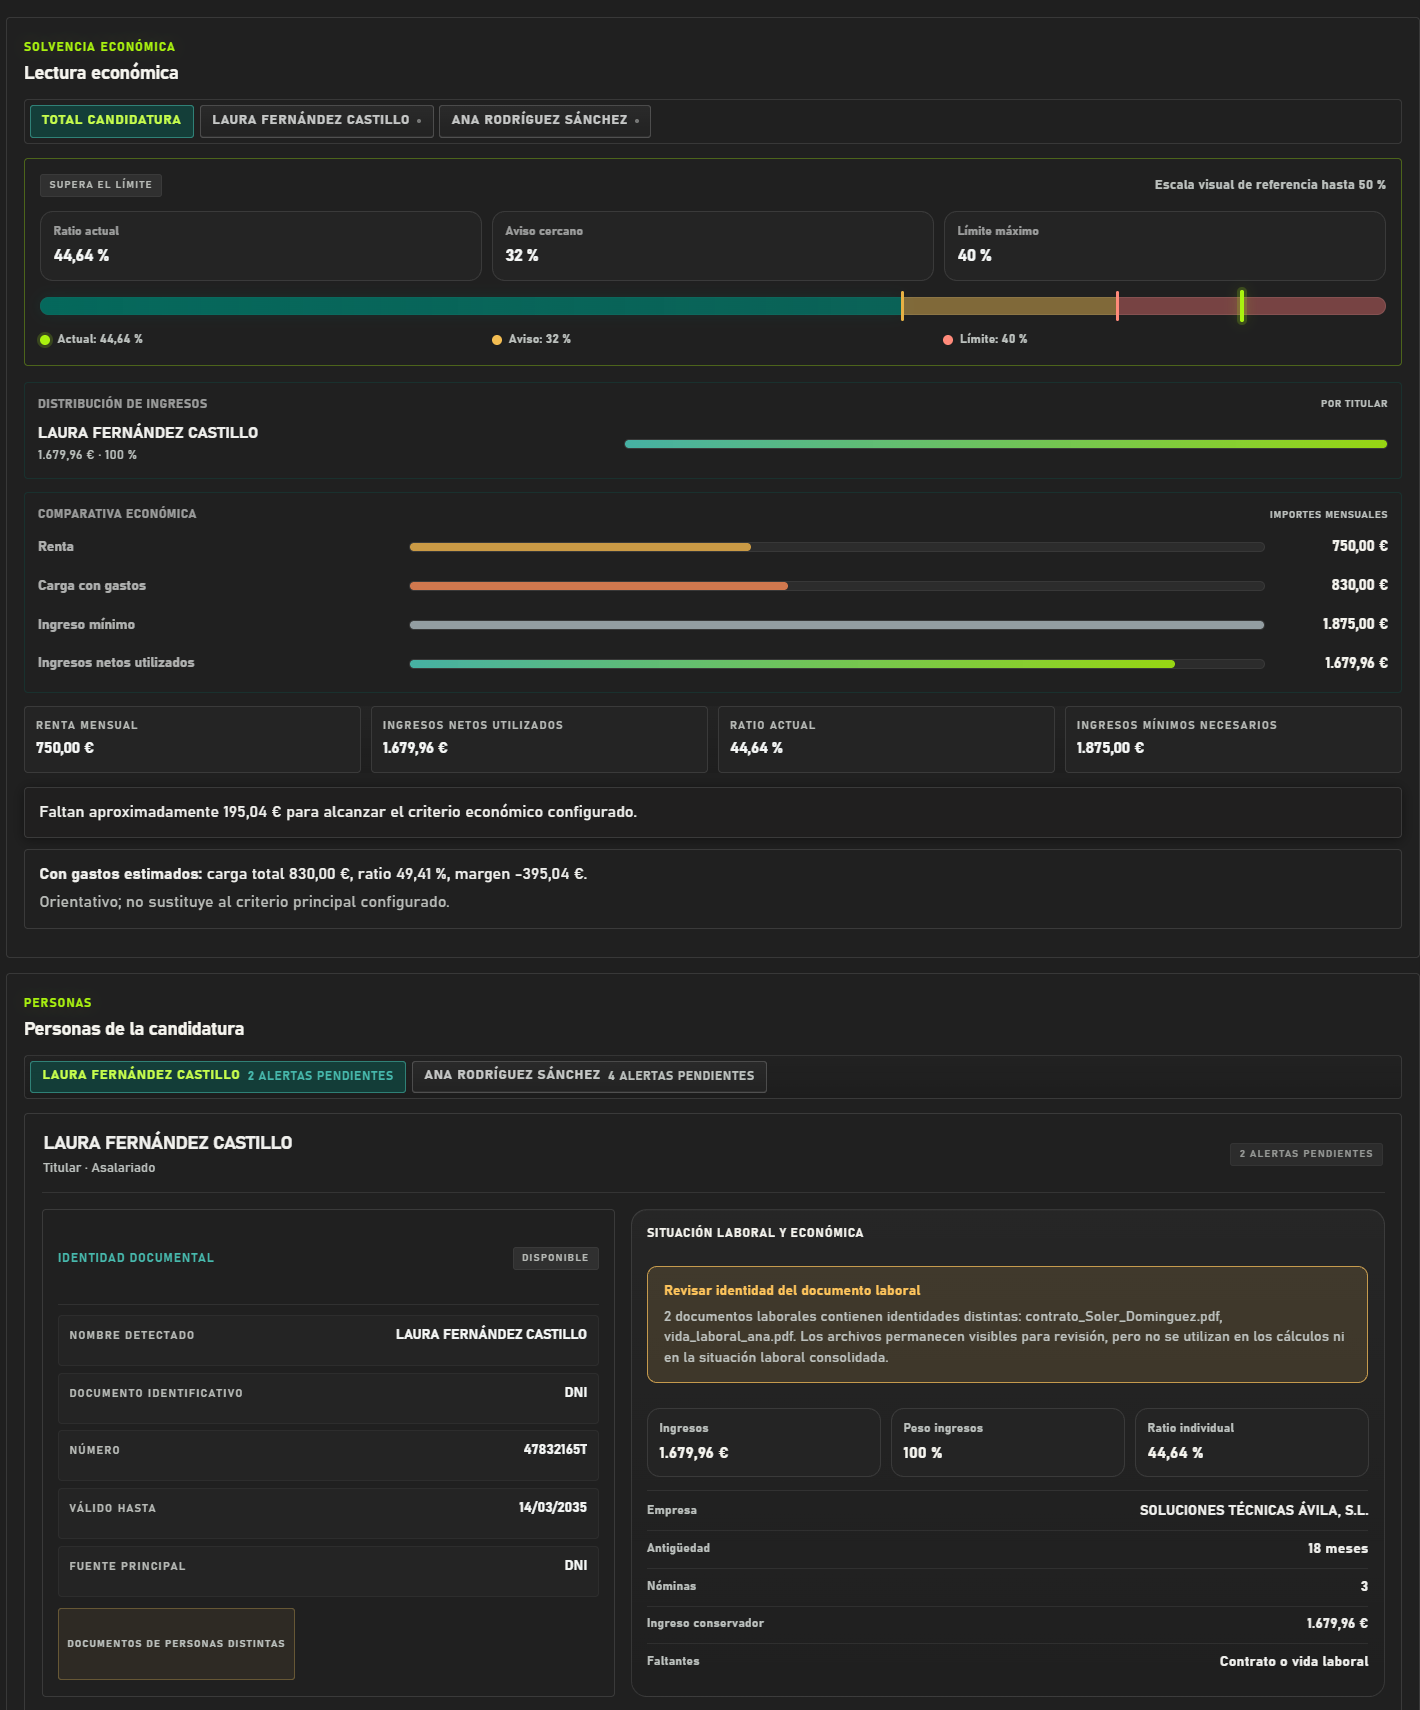This screenshot has width=1420, height=1710.
Task: Click the SUPERA EL LÍMITE badge
Action: (x=101, y=185)
